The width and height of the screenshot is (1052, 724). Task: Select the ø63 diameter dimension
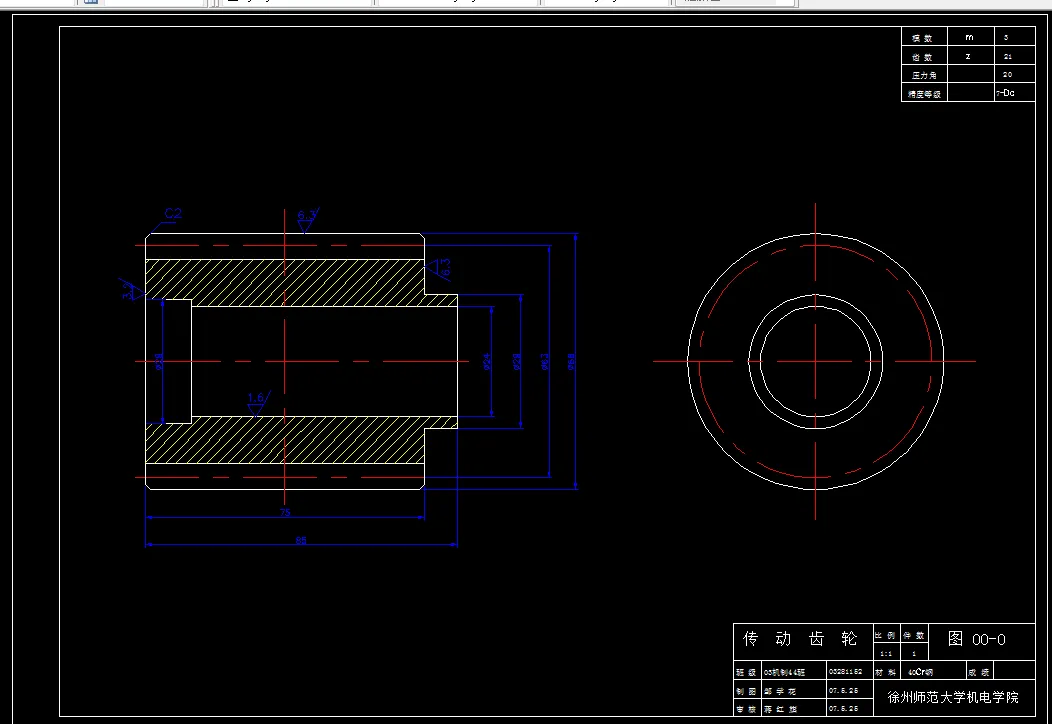click(545, 362)
